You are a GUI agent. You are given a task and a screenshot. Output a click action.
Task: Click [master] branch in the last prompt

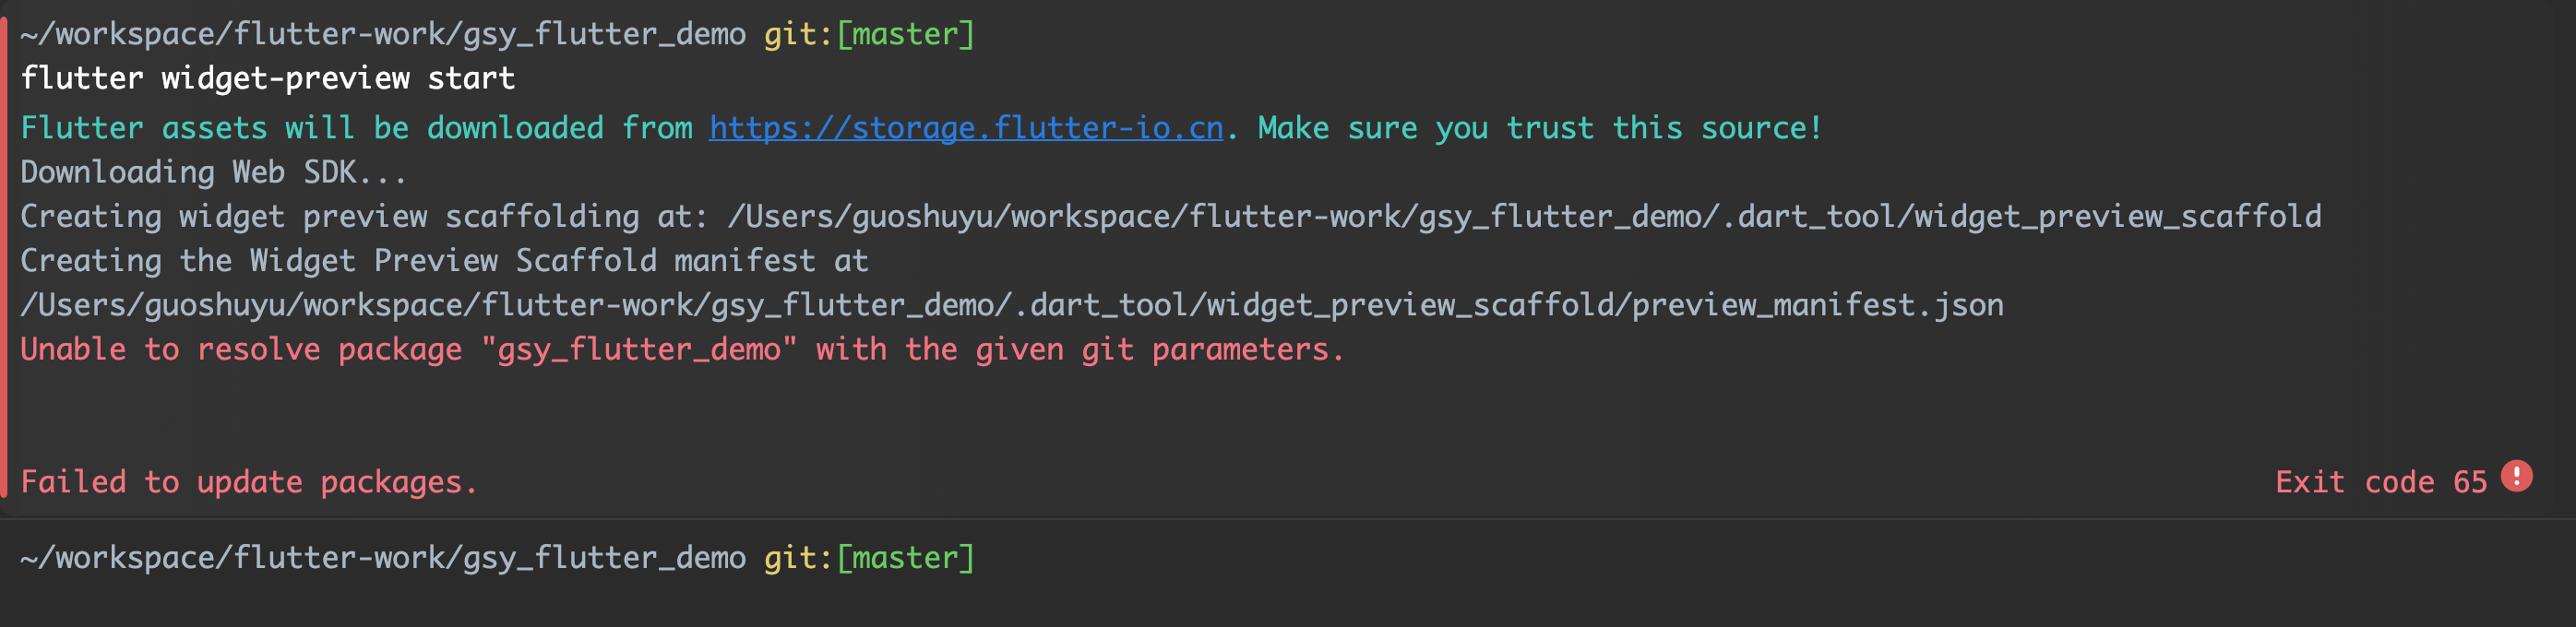pyautogui.click(x=905, y=557)
